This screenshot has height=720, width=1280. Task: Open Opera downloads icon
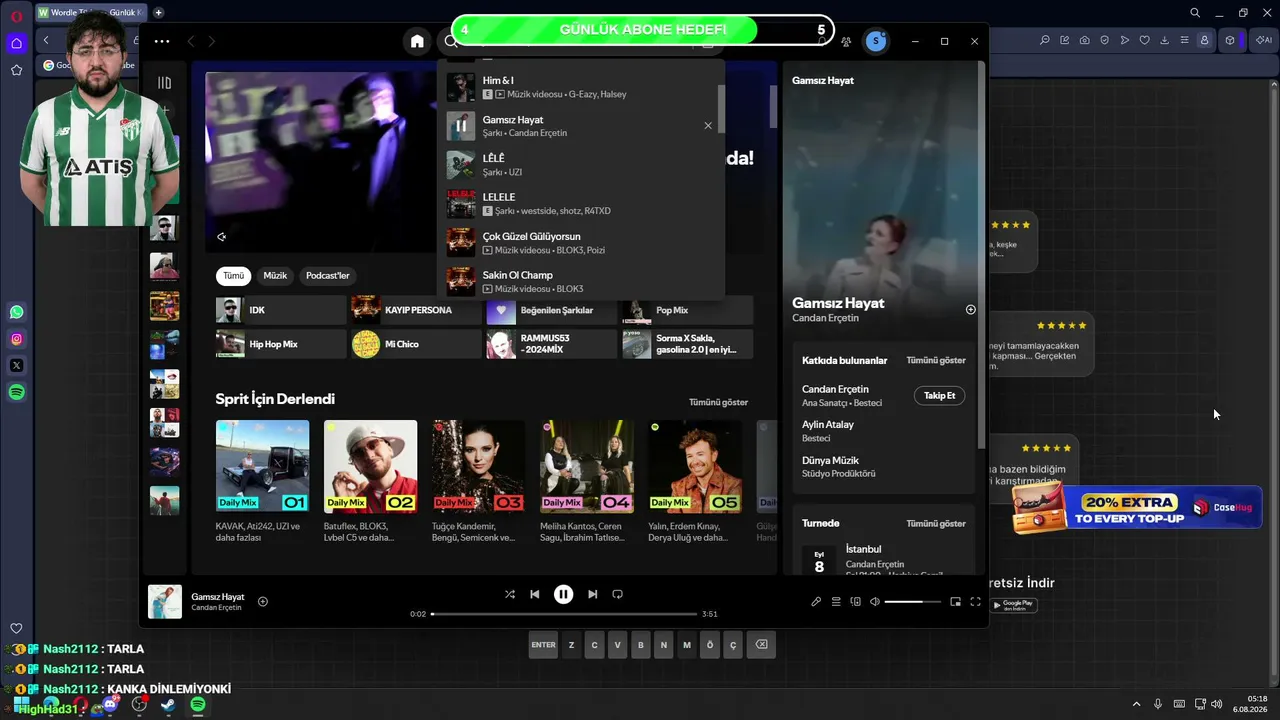1164,41
